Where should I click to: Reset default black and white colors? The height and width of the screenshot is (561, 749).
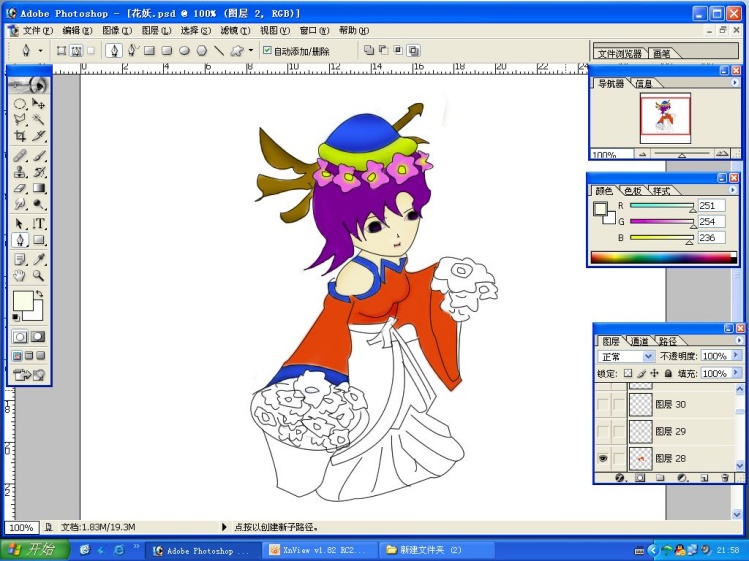[x=16, y=317]
